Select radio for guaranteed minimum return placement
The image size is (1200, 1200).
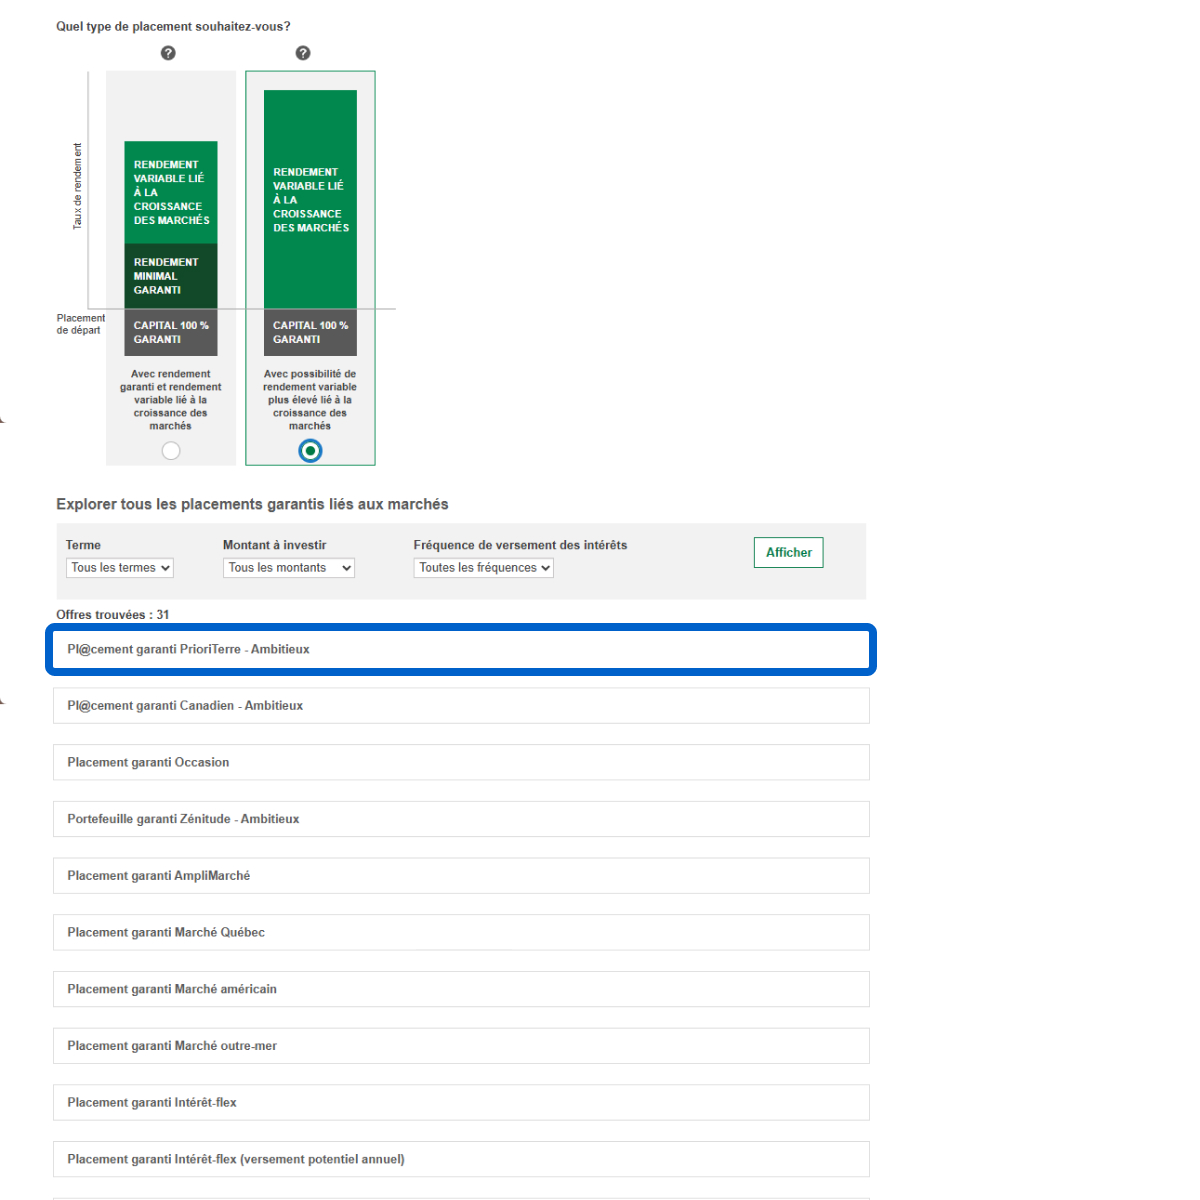coord(171,451)
